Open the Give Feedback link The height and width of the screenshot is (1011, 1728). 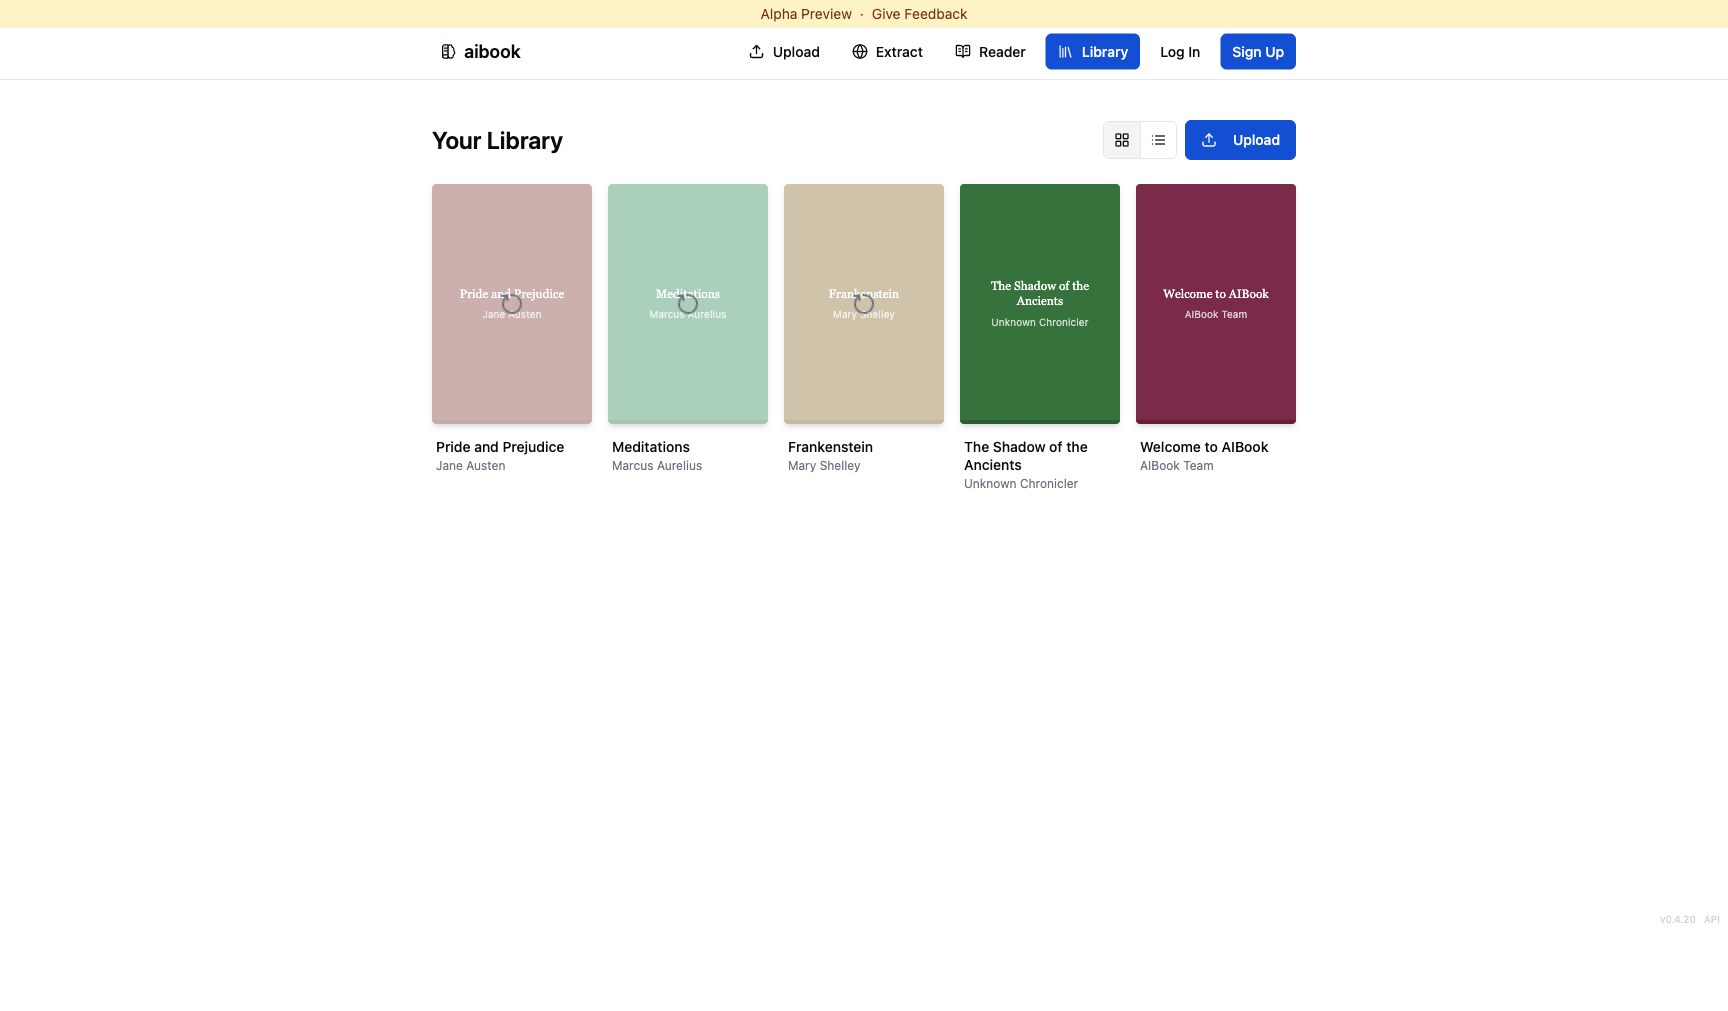919,14
